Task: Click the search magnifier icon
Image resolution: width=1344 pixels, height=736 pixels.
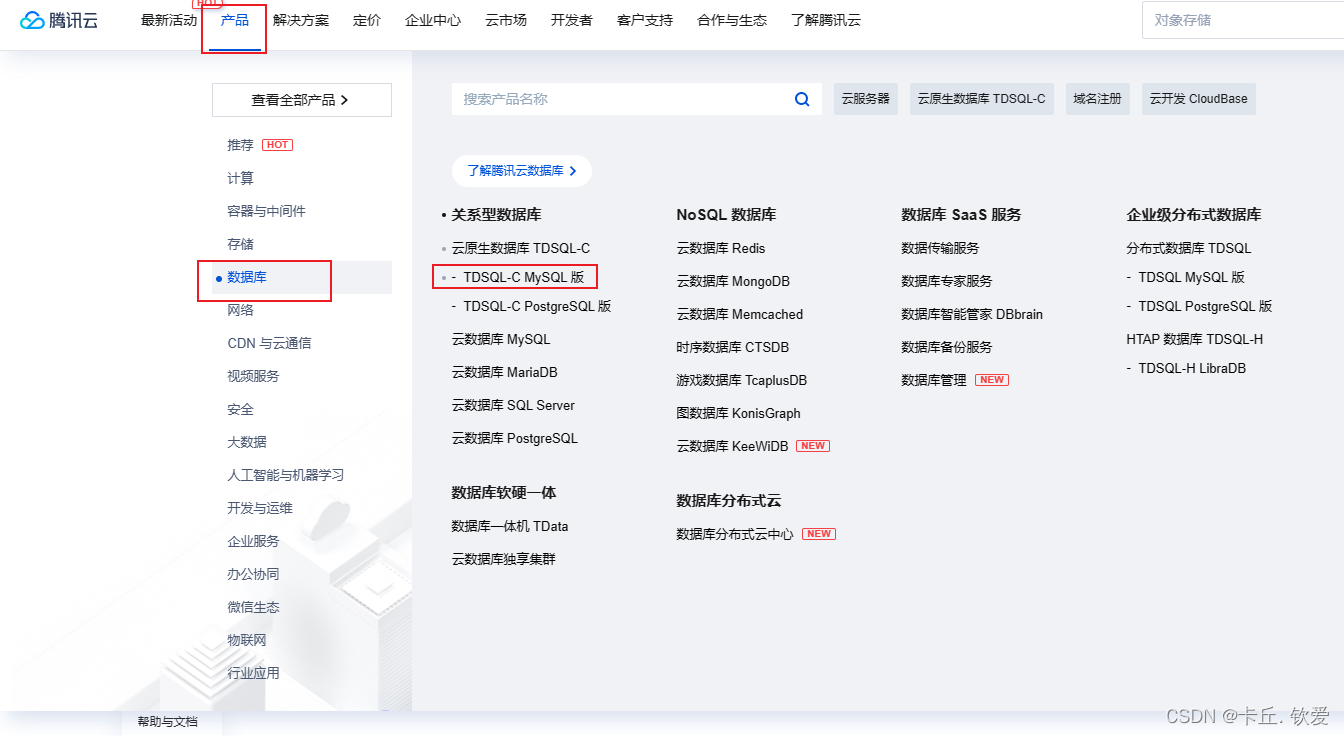Action: pos(802,99)
